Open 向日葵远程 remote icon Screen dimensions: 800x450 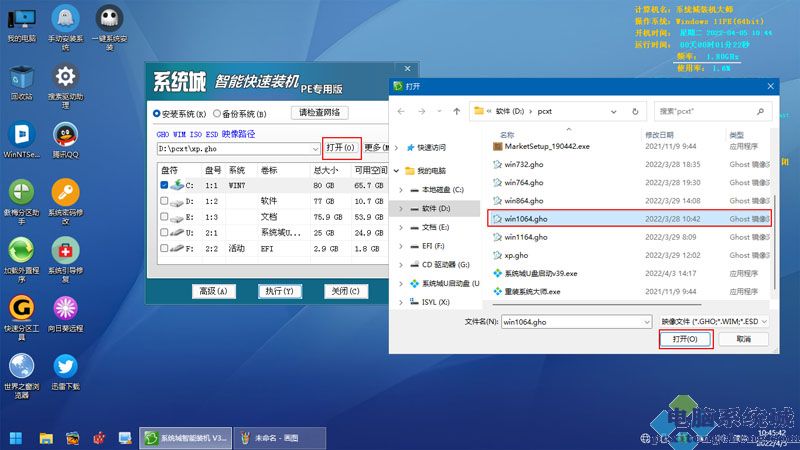[x=65, y=314]
